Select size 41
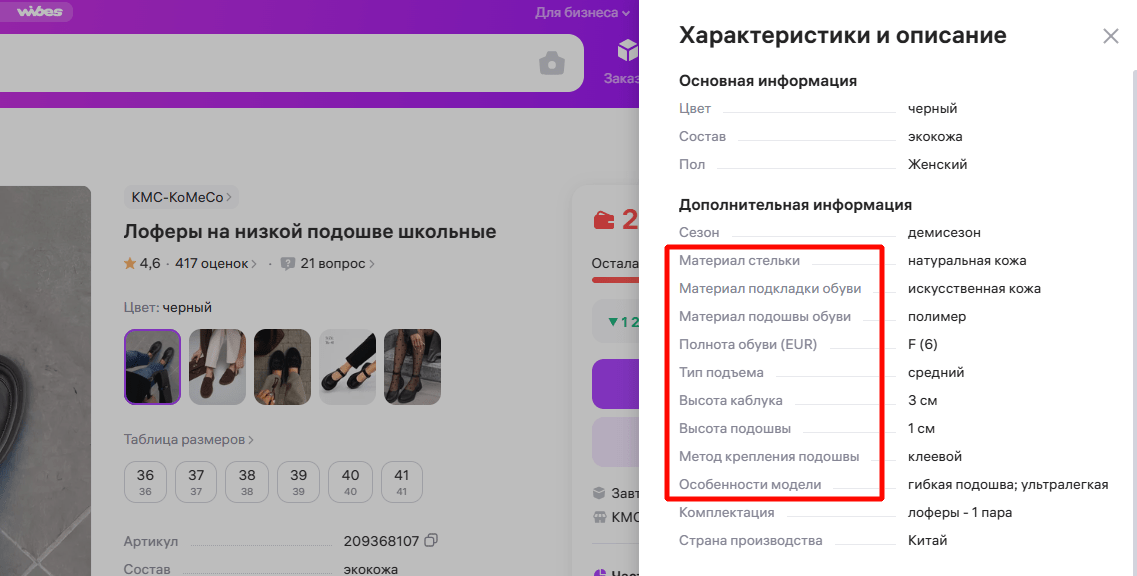Image resolution: width=1137 pixels, height=576 pixels. 402,482
